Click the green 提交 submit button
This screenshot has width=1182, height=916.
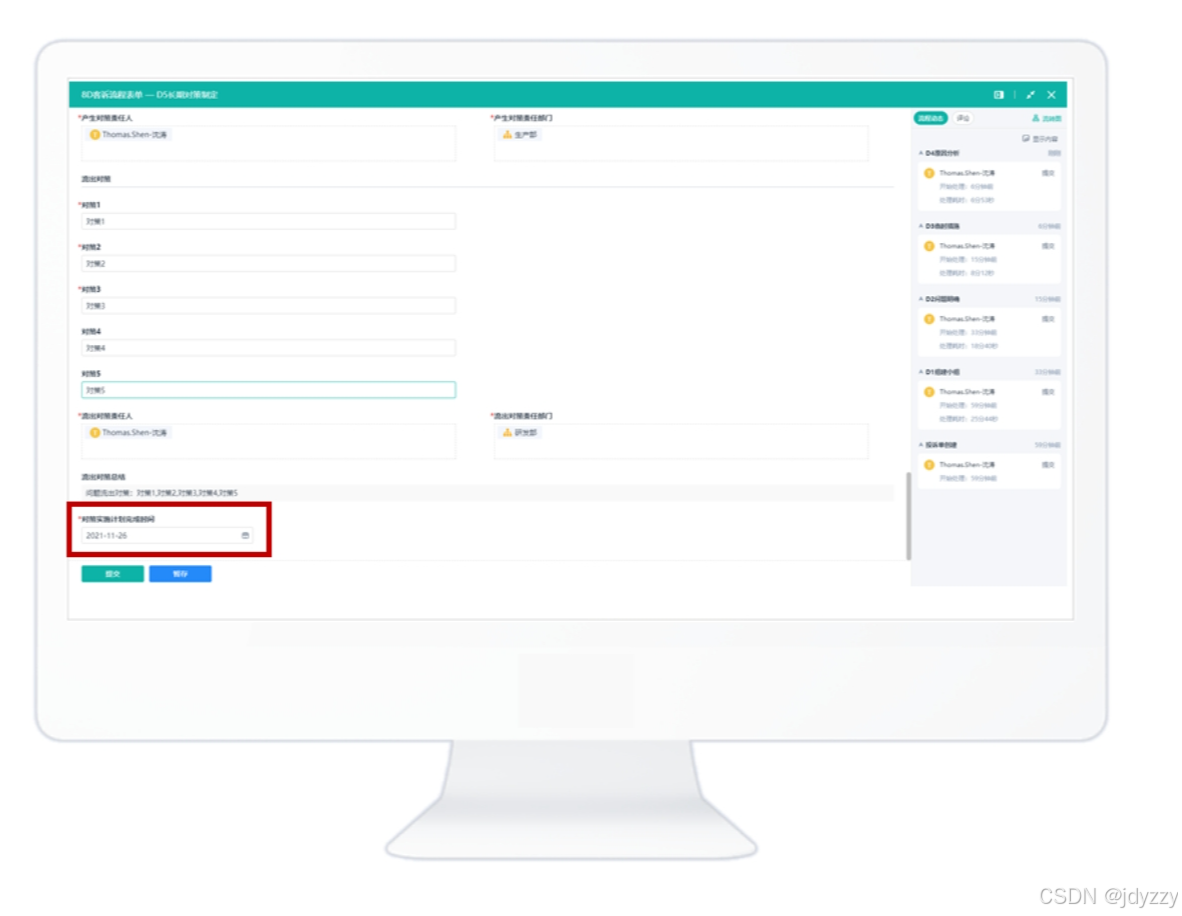coord(112,574)
